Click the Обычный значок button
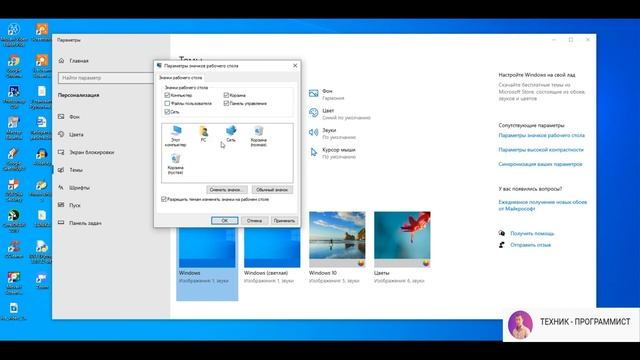 tap(272, 190)
